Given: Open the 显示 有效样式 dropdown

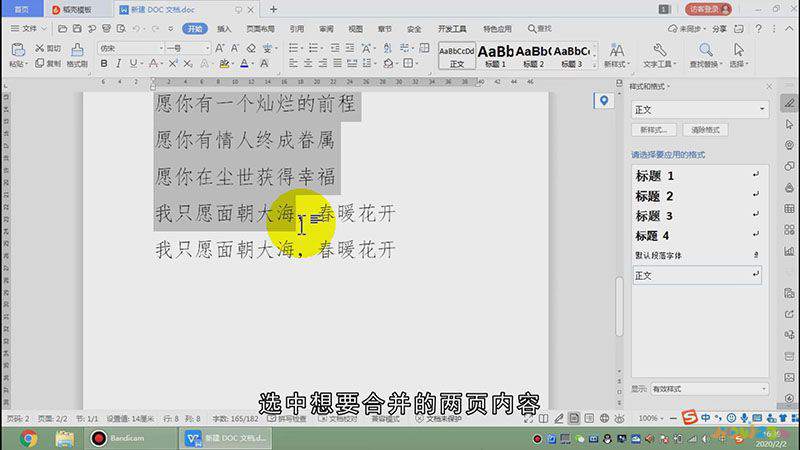Looking at the screenshot, I should (x=709, y=389).
